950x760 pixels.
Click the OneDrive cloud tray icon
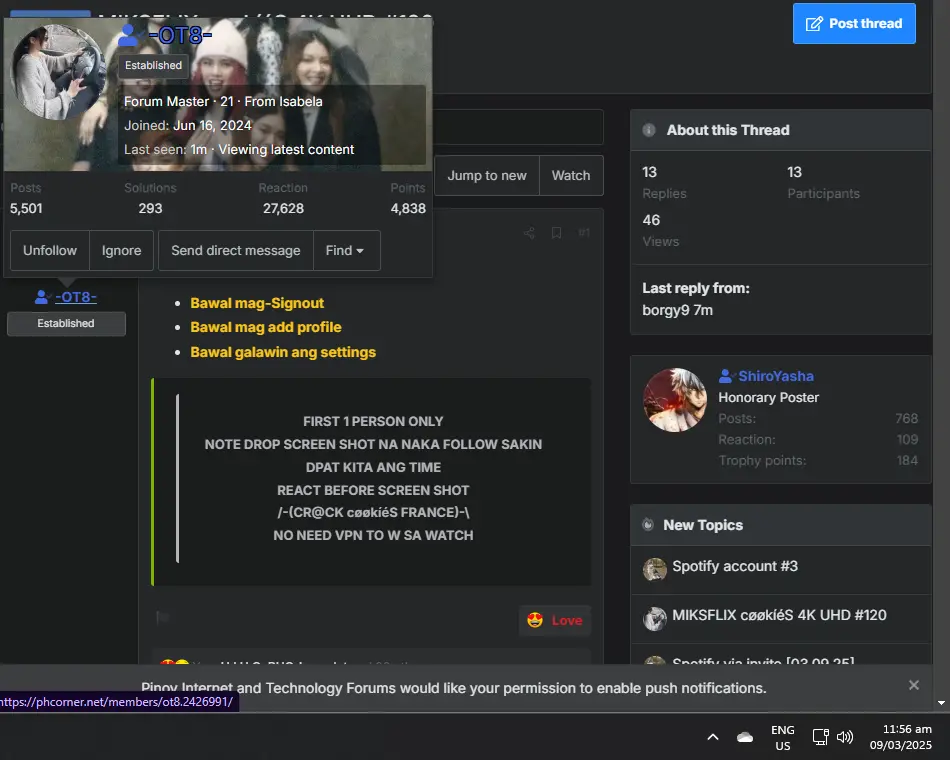745,737
